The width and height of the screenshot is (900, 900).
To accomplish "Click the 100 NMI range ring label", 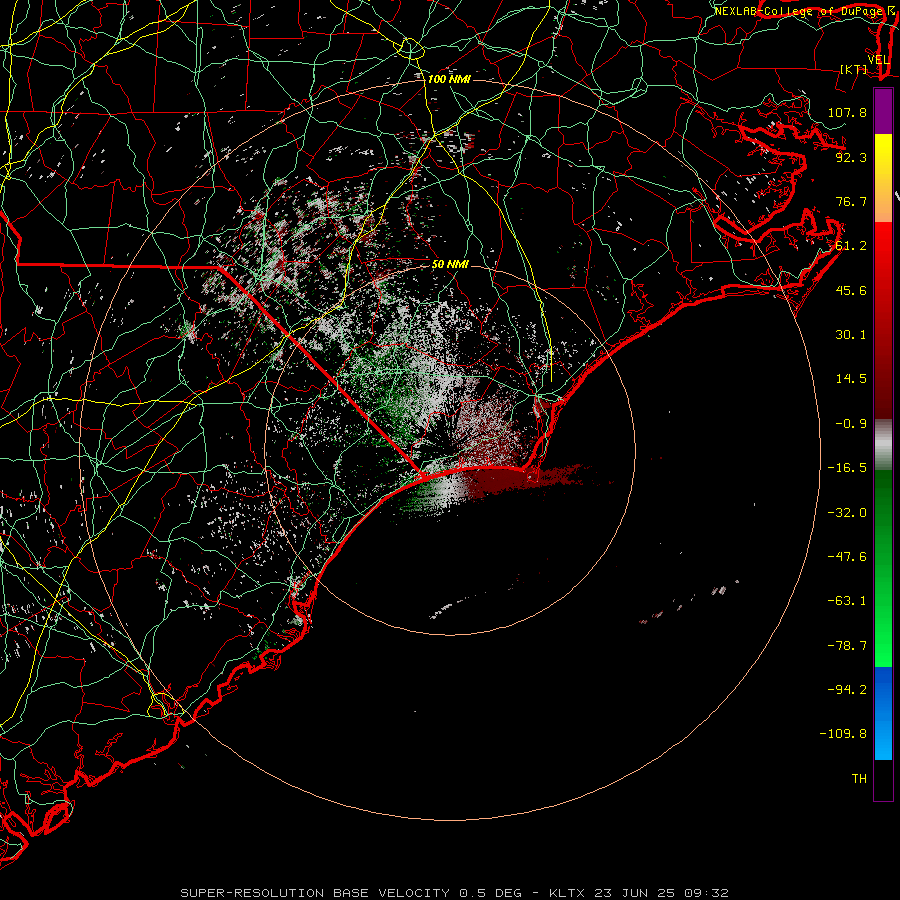I will (449, 79).
